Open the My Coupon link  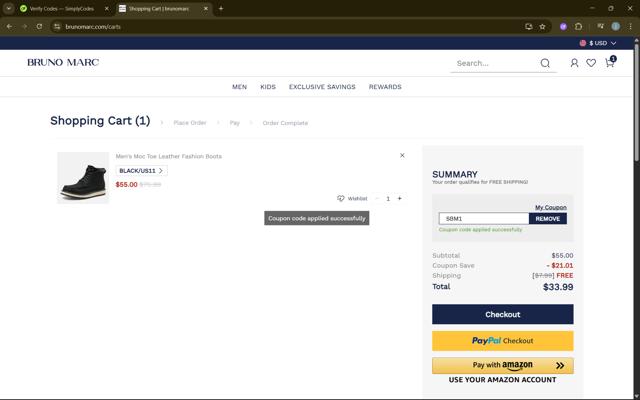(551, 207)
